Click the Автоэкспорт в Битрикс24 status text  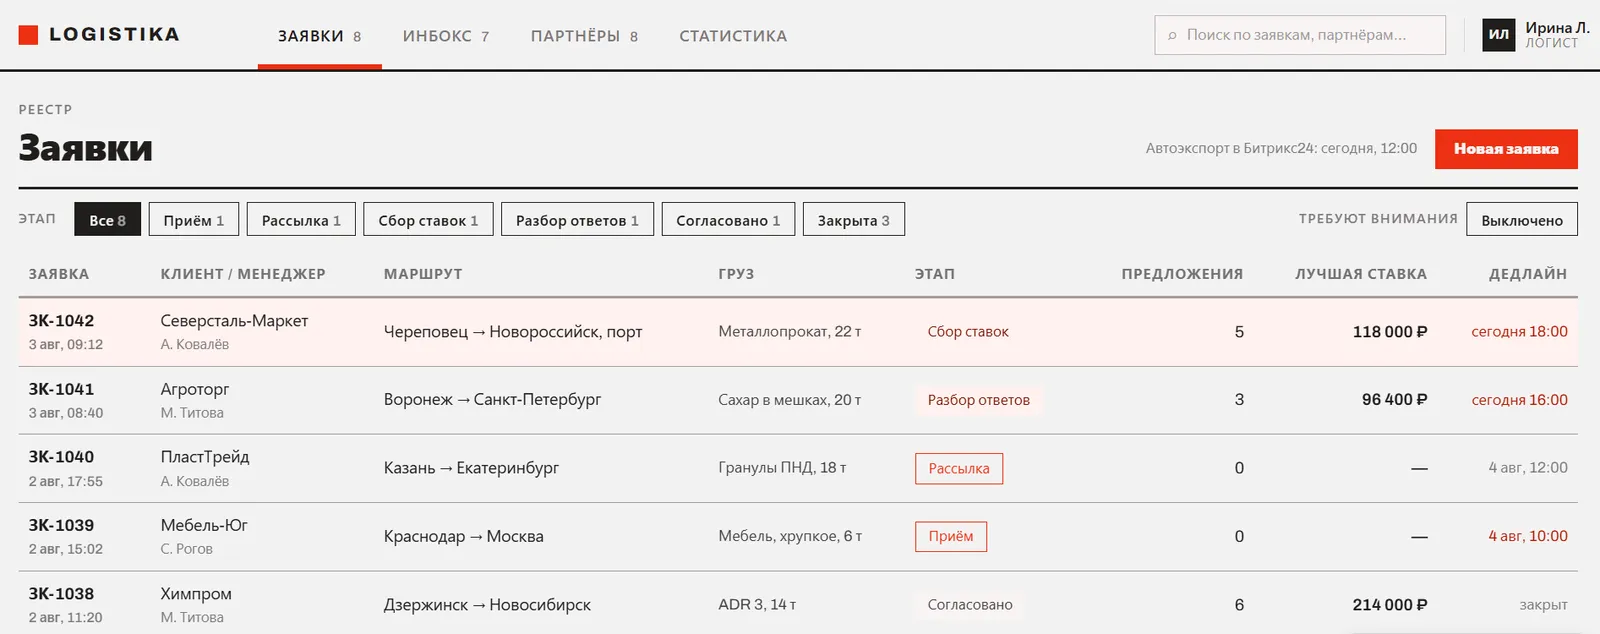click(x=1281, y=148)
